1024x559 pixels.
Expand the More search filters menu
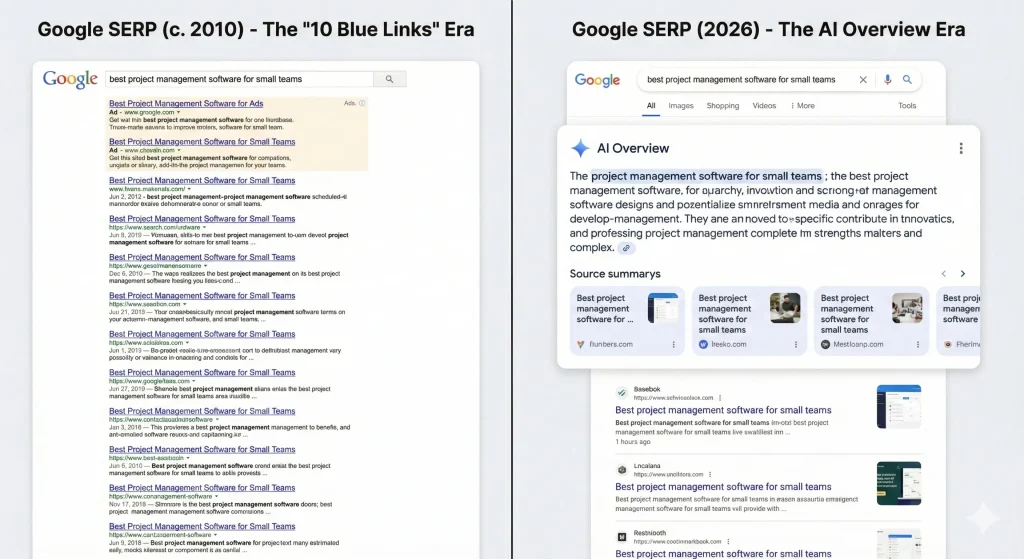pyautogui.click(x=802, y=105)
